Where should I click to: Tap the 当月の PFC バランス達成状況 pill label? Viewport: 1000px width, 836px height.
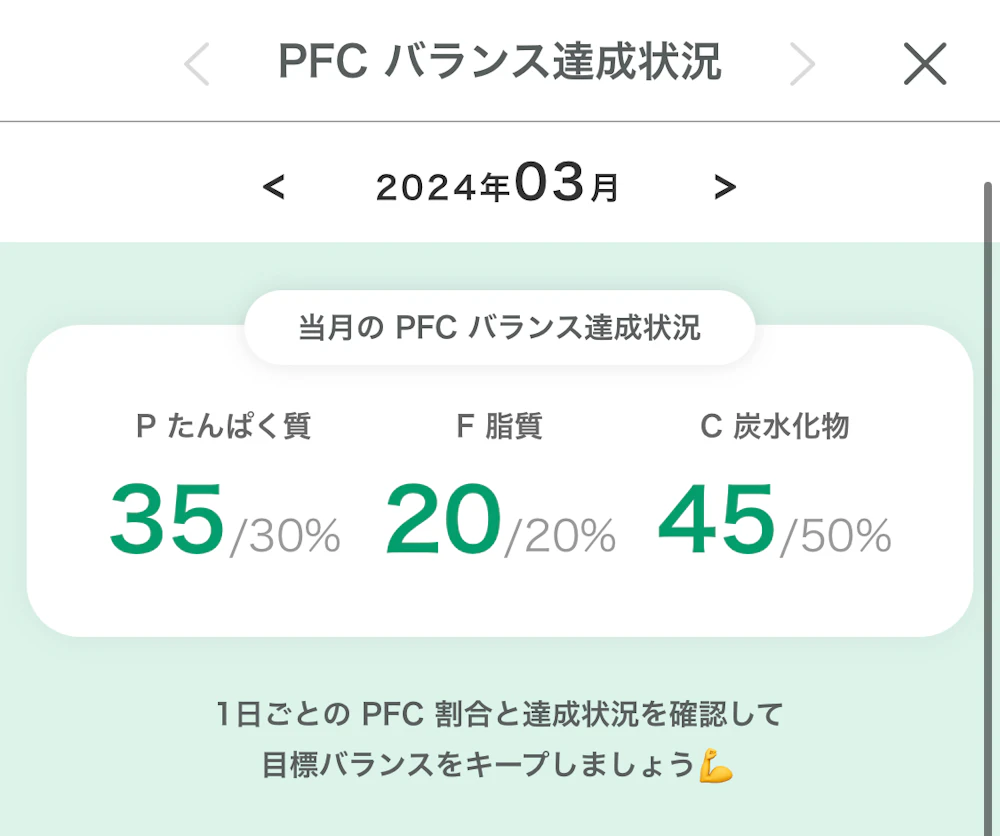click(499, 328)
